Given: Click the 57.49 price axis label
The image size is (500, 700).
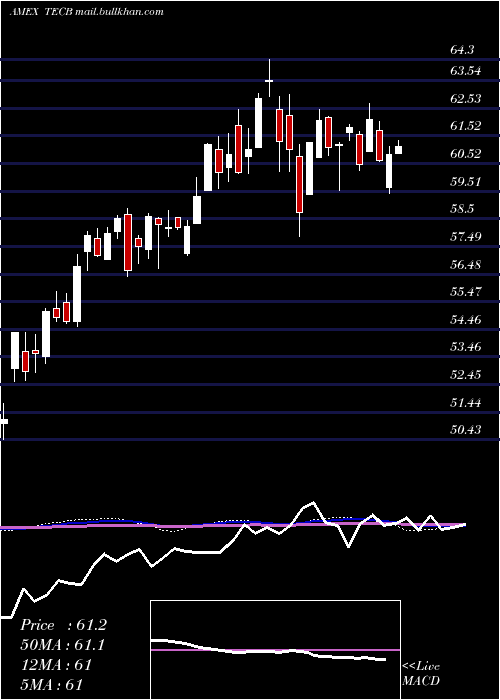Looking at the screenshot, I should [466, 236].
